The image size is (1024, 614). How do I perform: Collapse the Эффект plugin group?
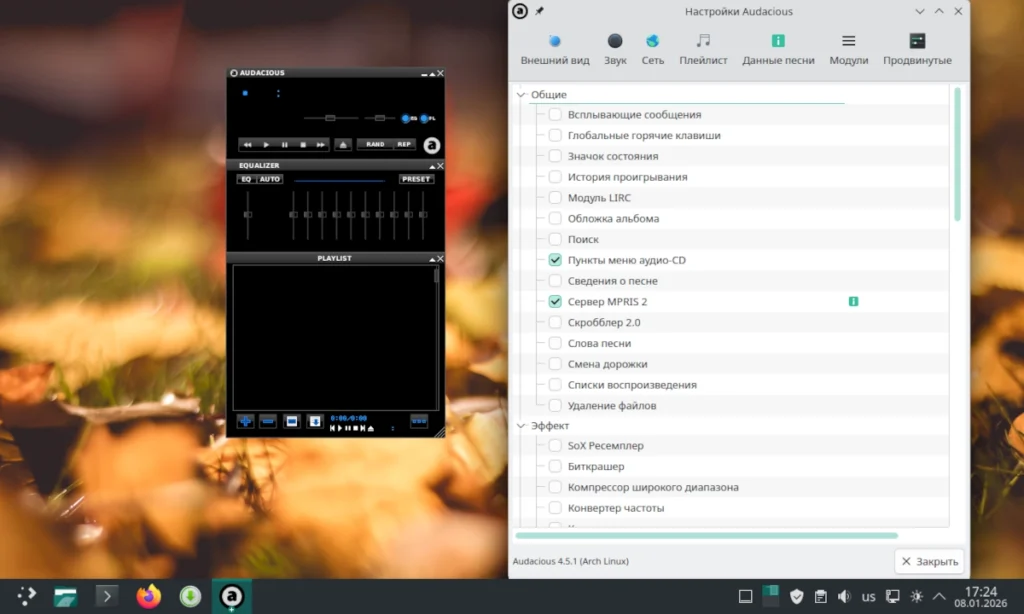[521, 426]
